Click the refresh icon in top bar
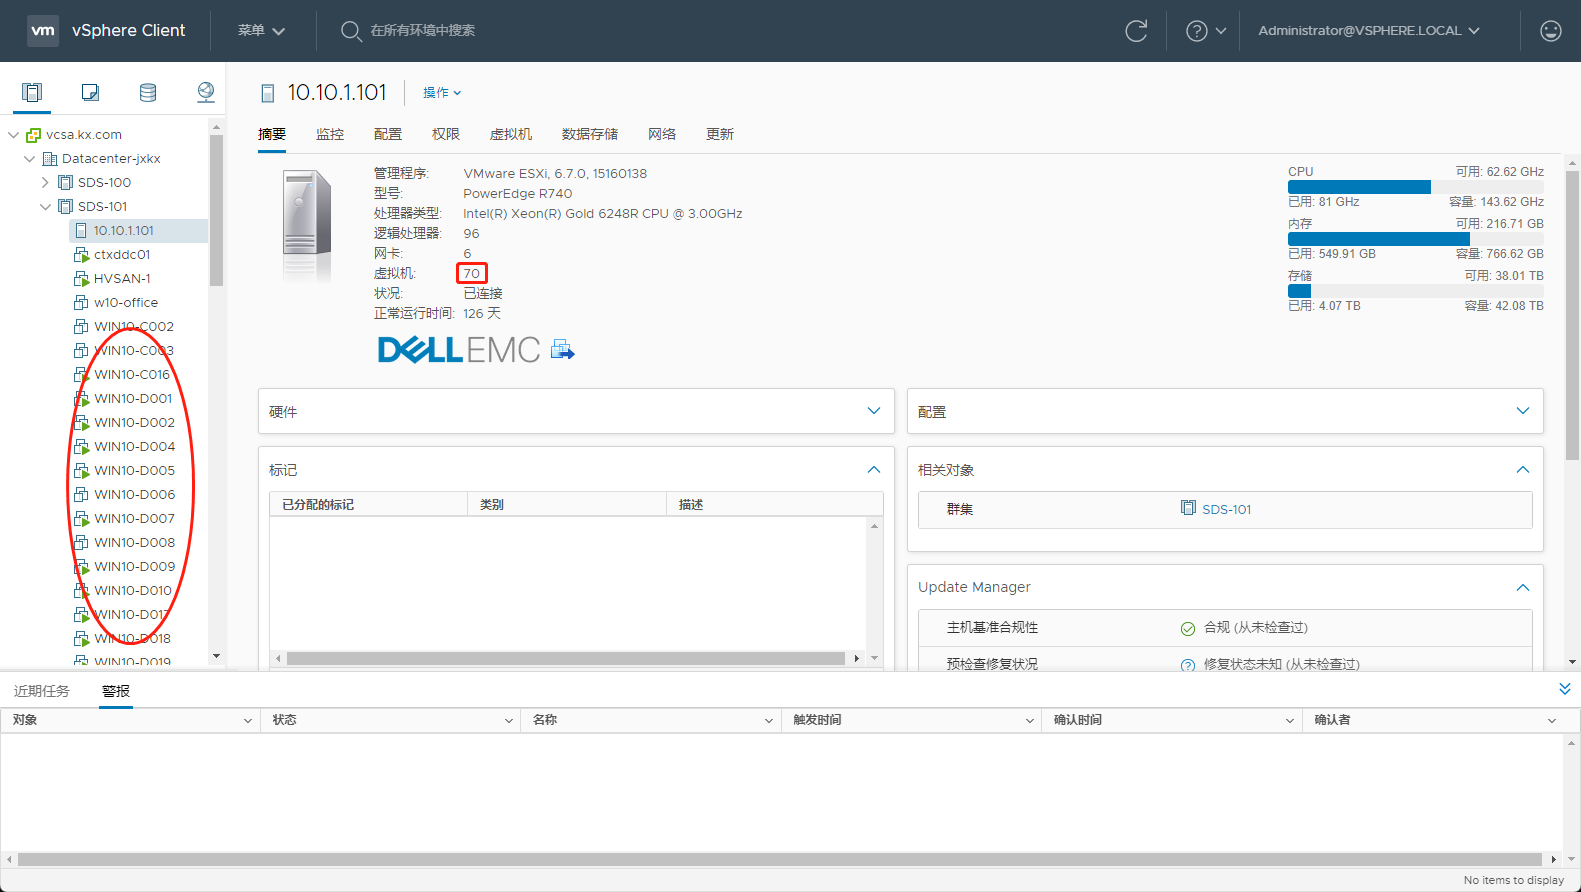 pos(1136,31)
